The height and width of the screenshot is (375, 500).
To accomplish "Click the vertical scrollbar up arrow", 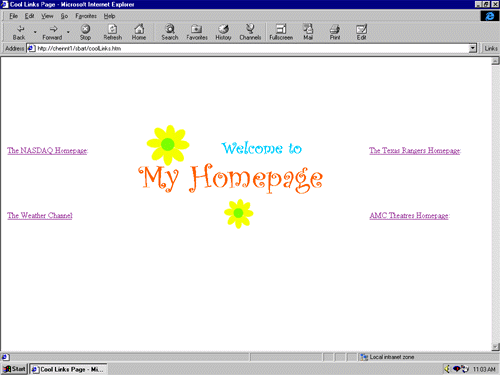I will point(495,61).
